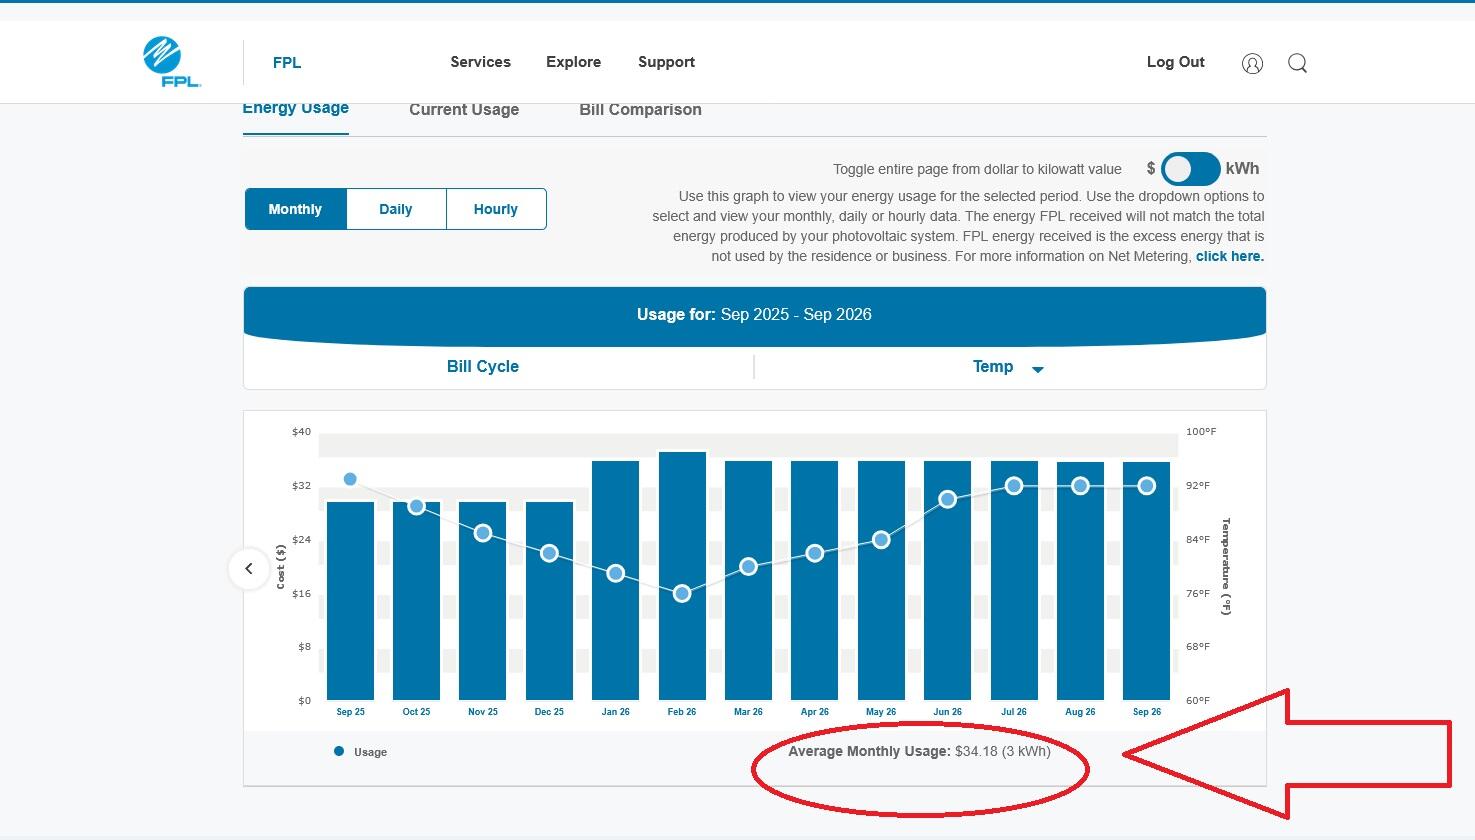Click Log Out
This screenshot has width=1475, height=840.
(x=1175, y=62)
